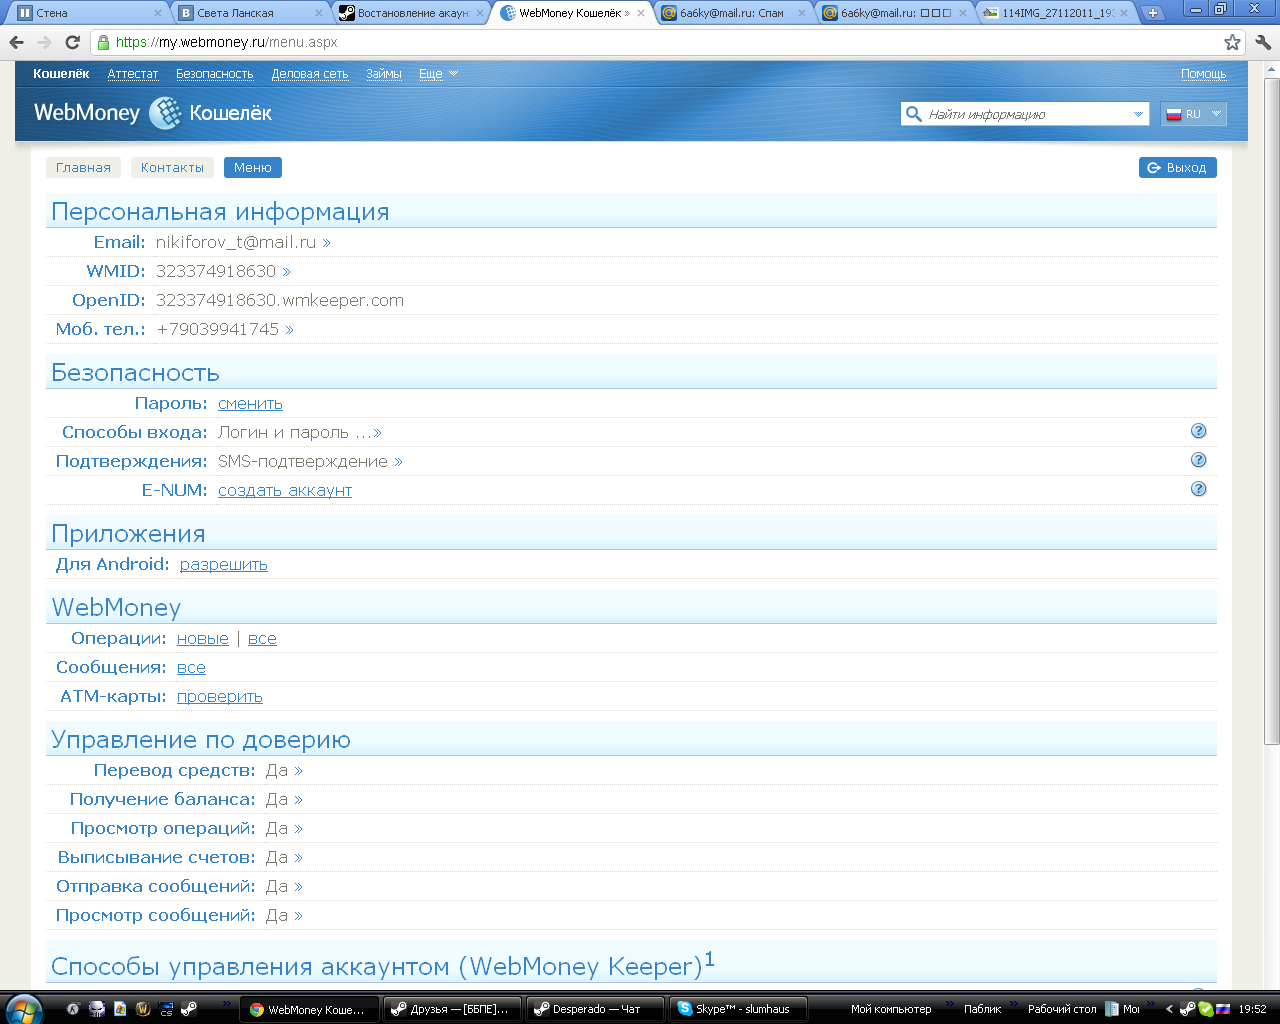
Task: Reload the page with refresh icon
Action: coord(72,42)
